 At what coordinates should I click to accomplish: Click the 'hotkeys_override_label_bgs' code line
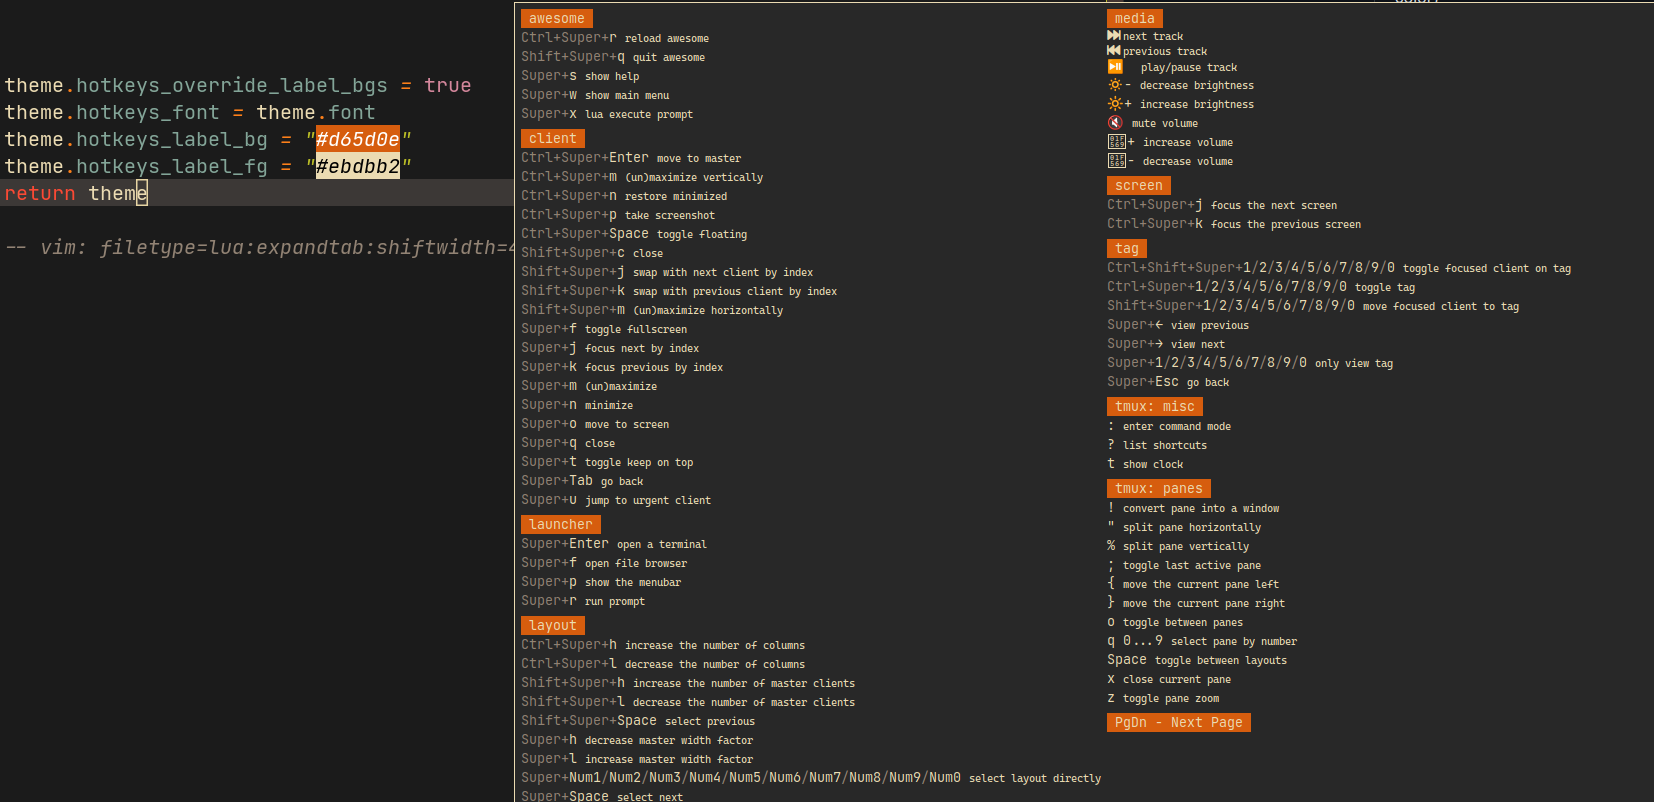pos(238,85)
